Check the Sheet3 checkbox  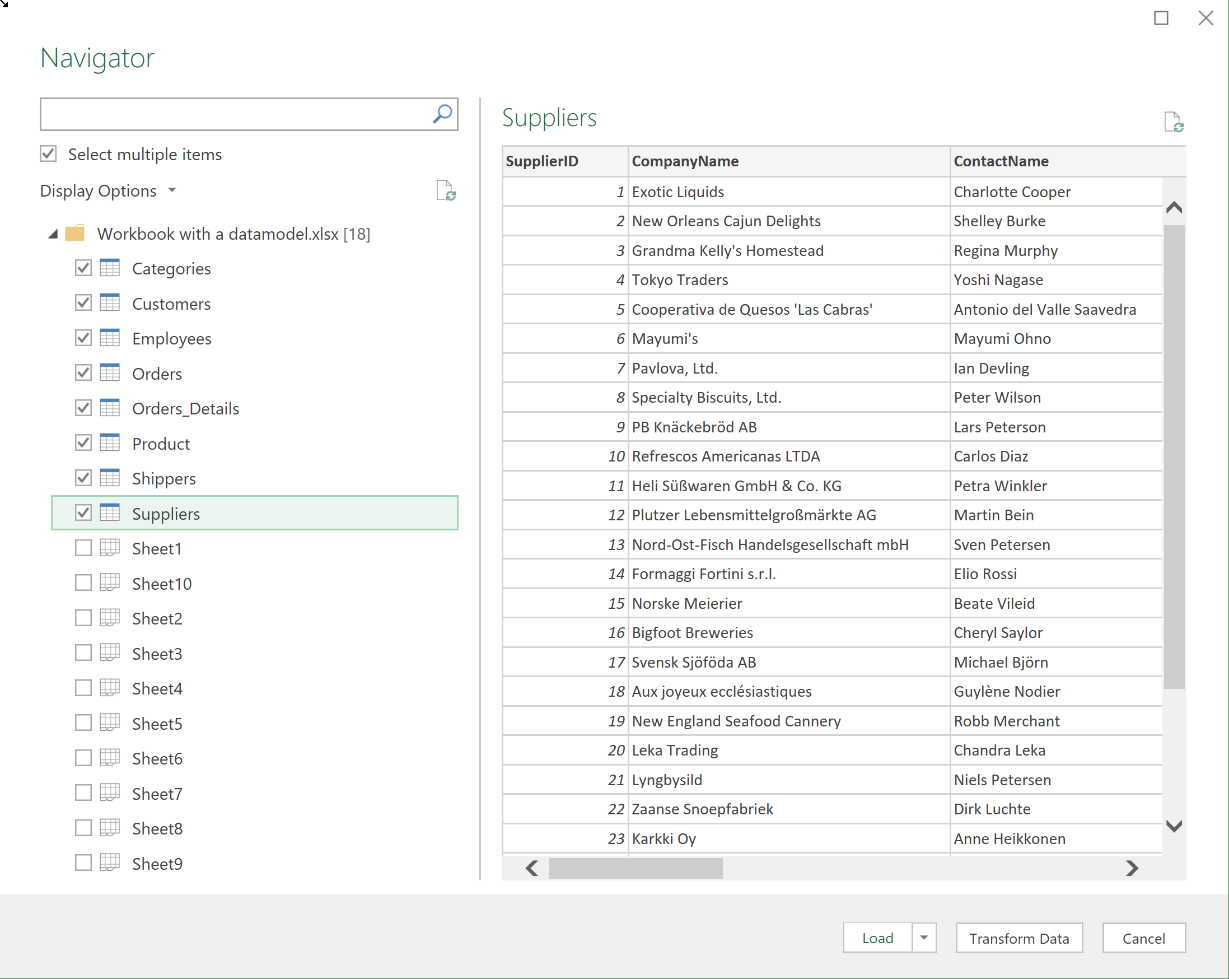tap(83, 653)
